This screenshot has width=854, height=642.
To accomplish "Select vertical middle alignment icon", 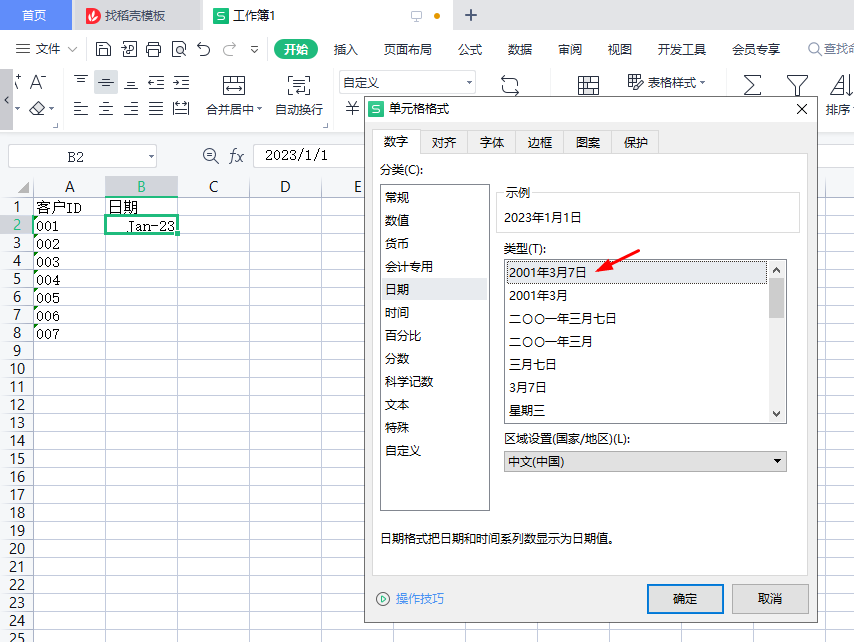I will (x=106, y=82).
